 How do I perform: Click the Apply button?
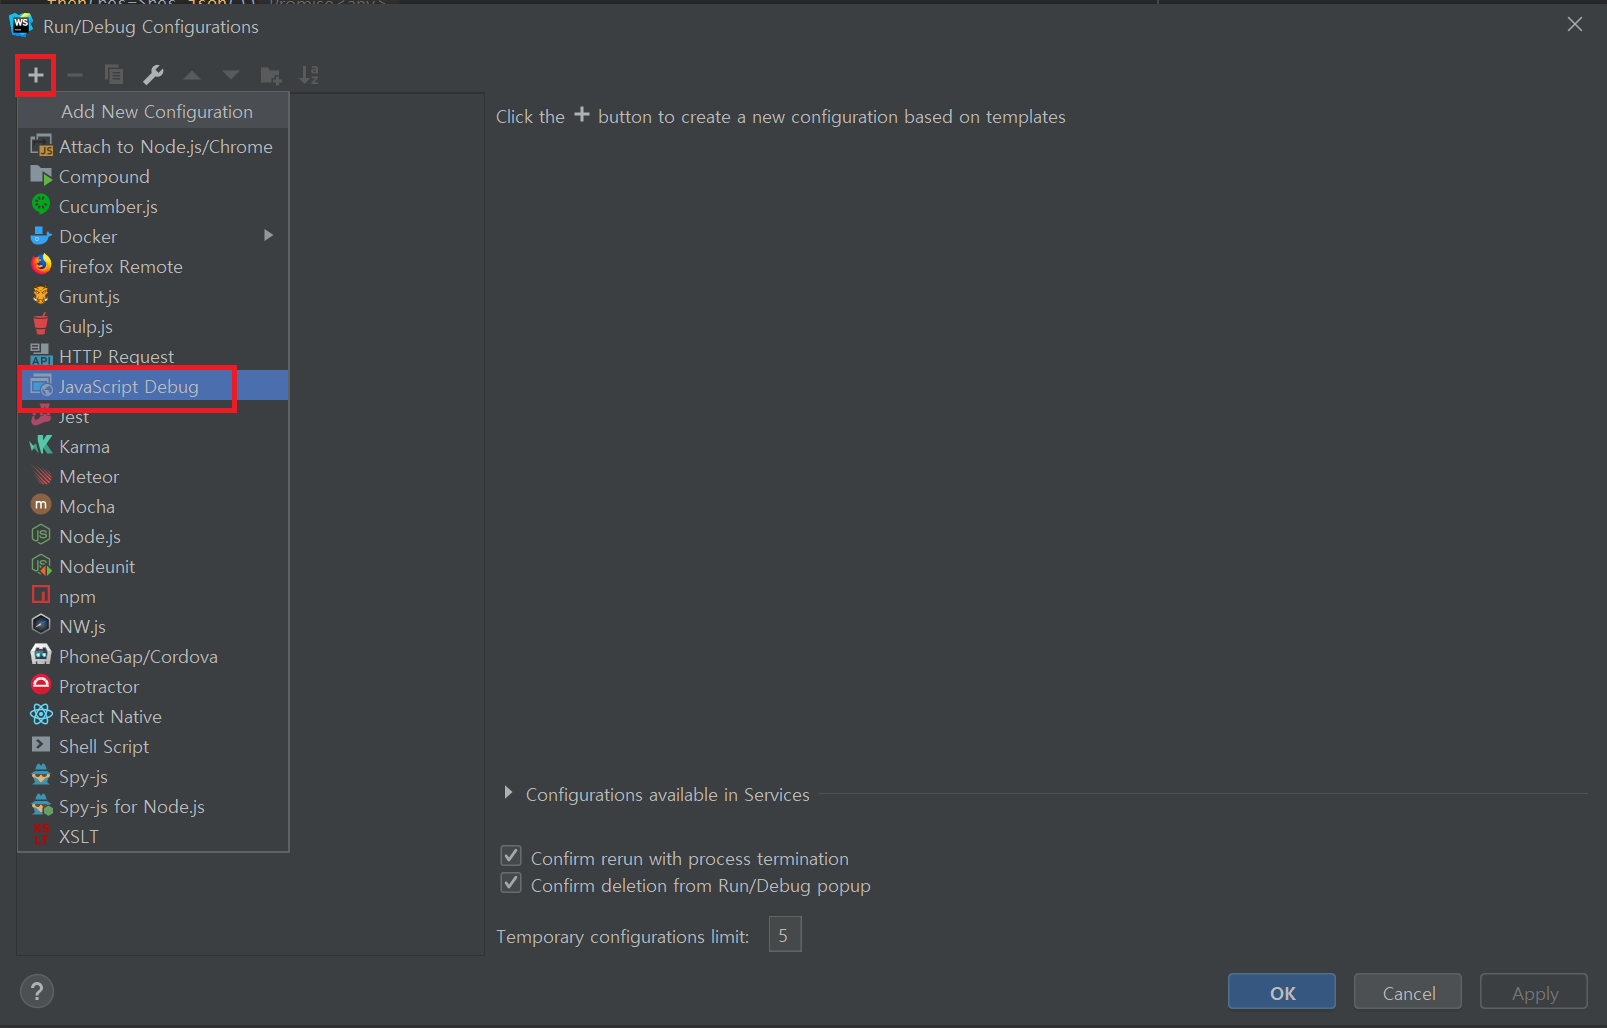click(1534, 992)
